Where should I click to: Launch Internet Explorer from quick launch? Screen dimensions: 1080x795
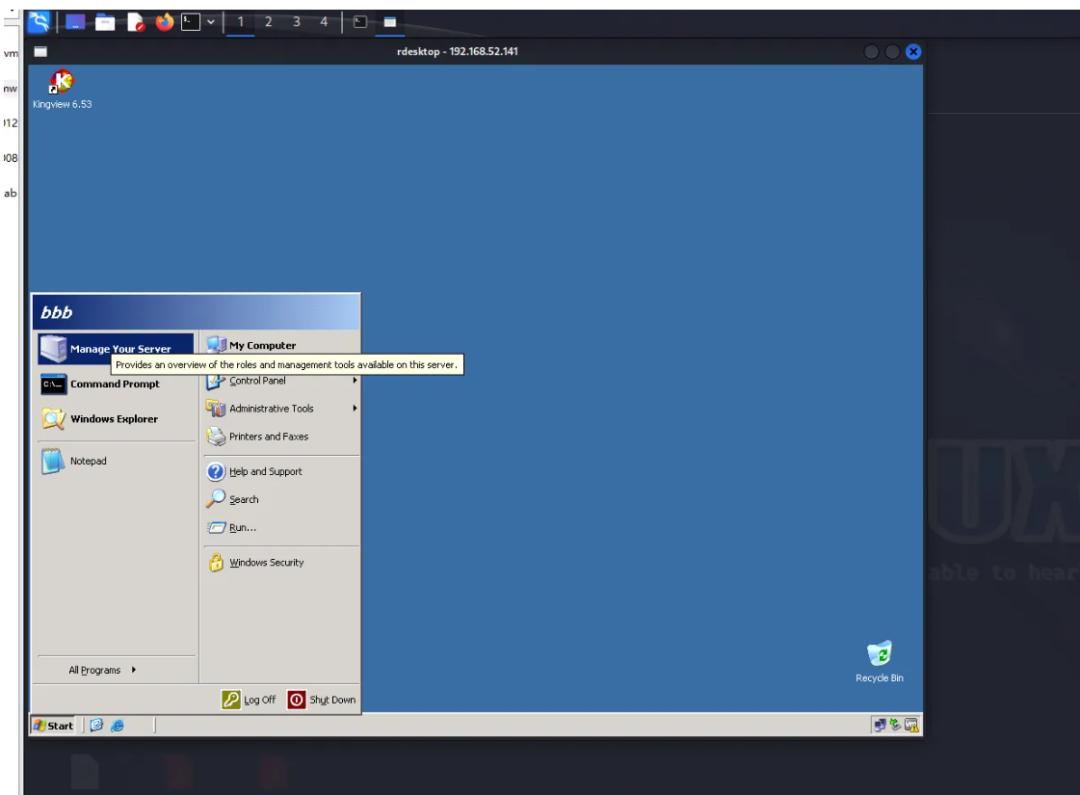118,725
